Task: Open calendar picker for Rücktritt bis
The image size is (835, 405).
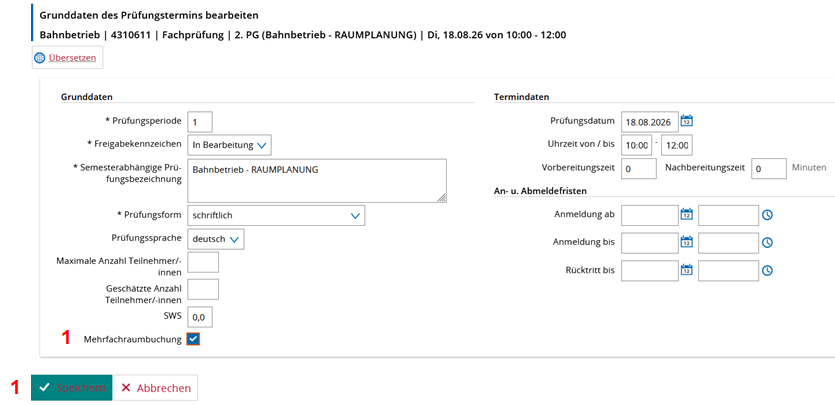Action: coord(687,270)
